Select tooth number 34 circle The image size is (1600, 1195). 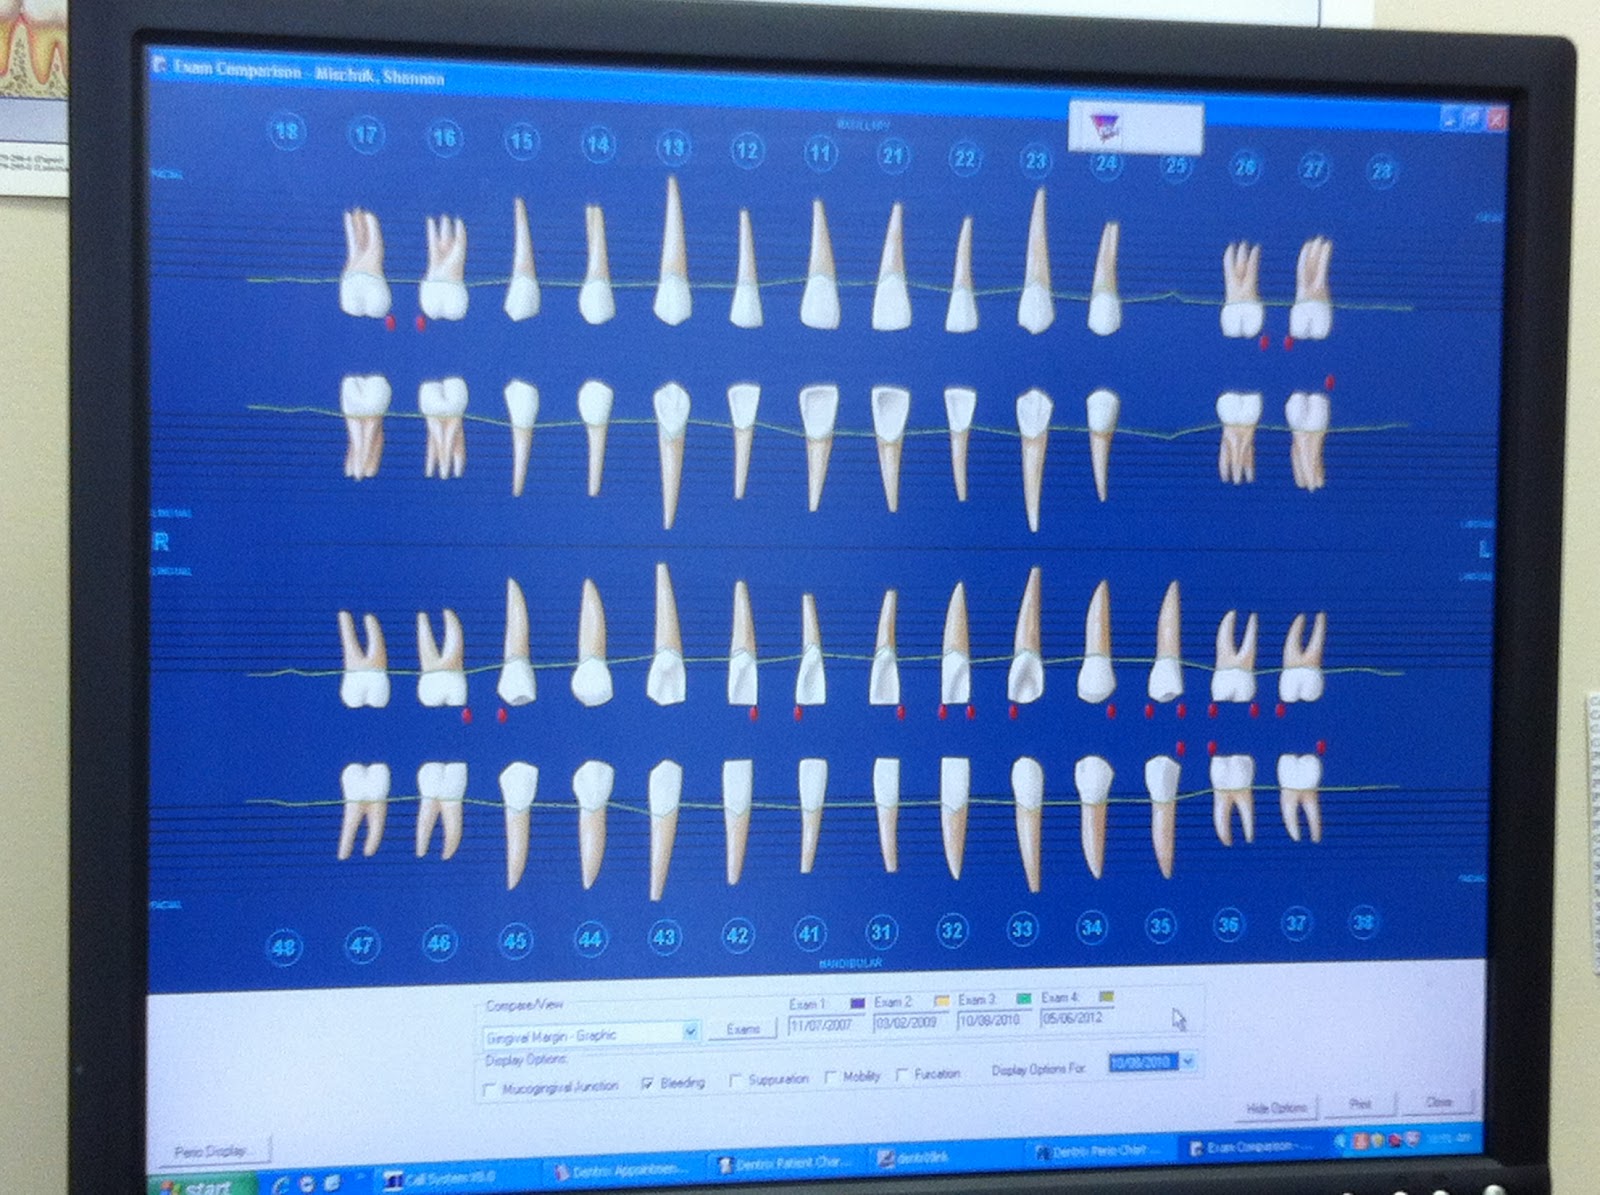pos(1092,927)
